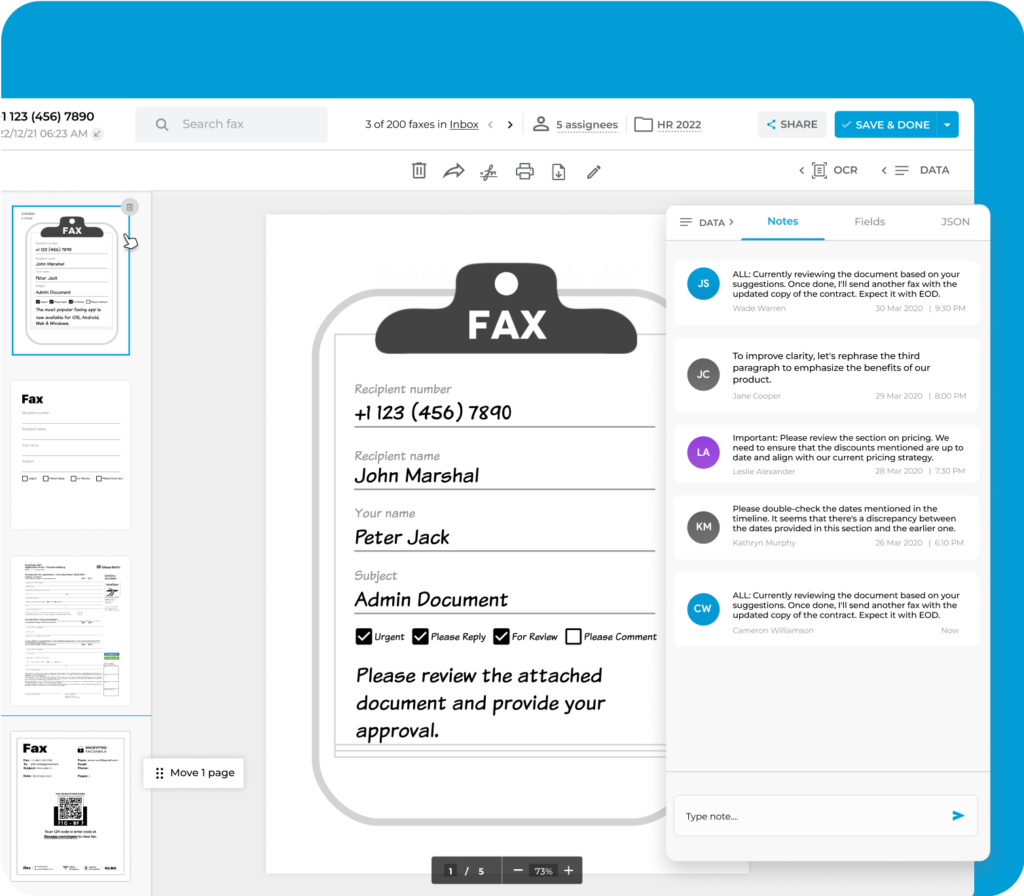Open the SAVE & DONE dropdown arrow
Viewport: 1024px width, 896px height.
coord(946,124)
